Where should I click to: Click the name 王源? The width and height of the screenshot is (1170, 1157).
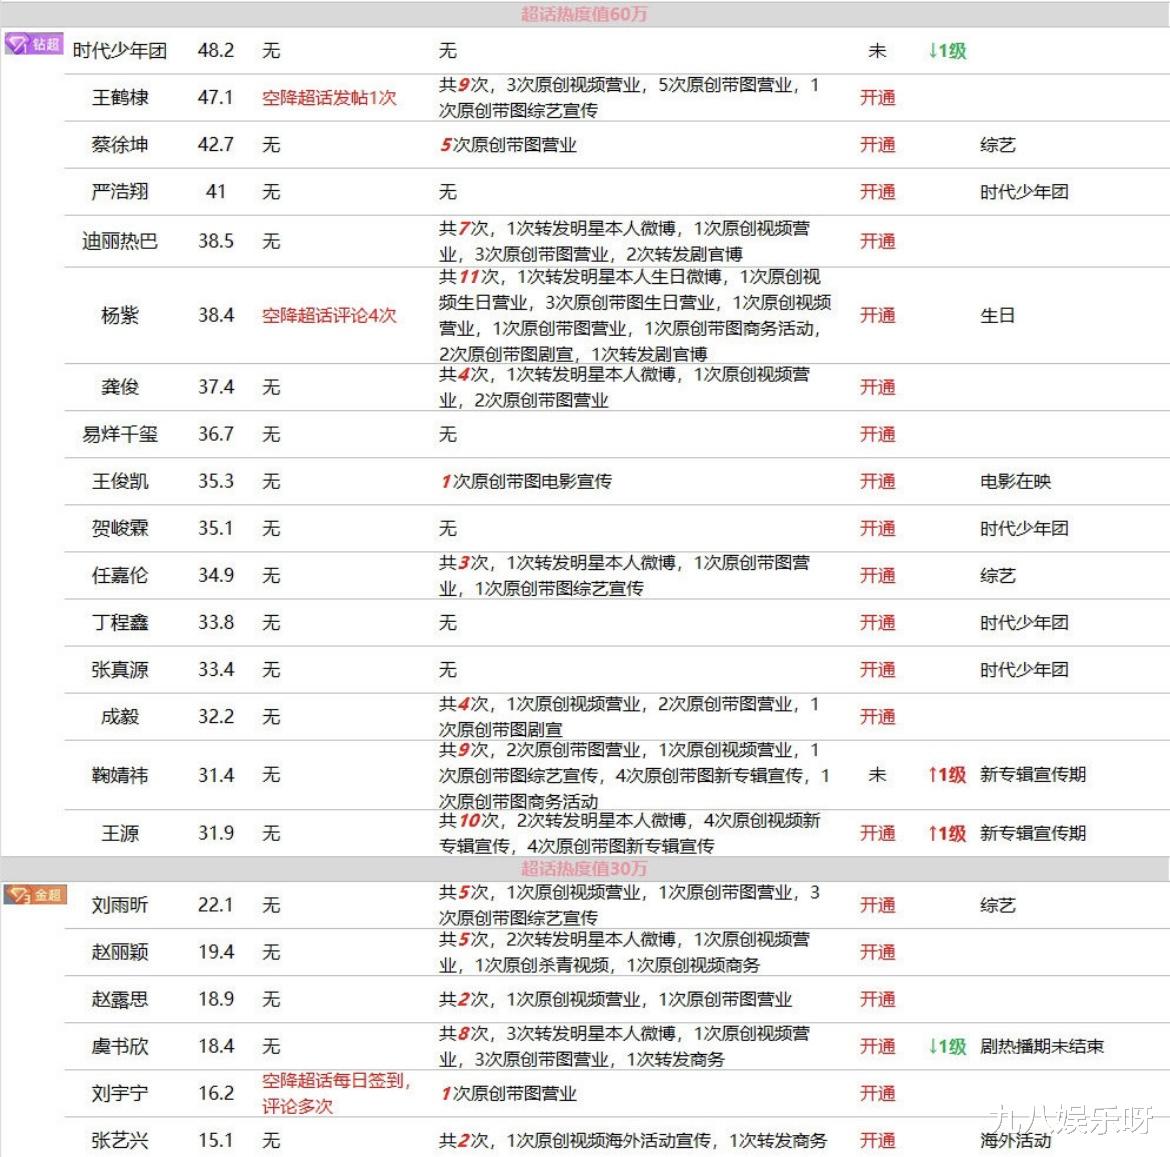pyautogui.click(x=119, y=833)
